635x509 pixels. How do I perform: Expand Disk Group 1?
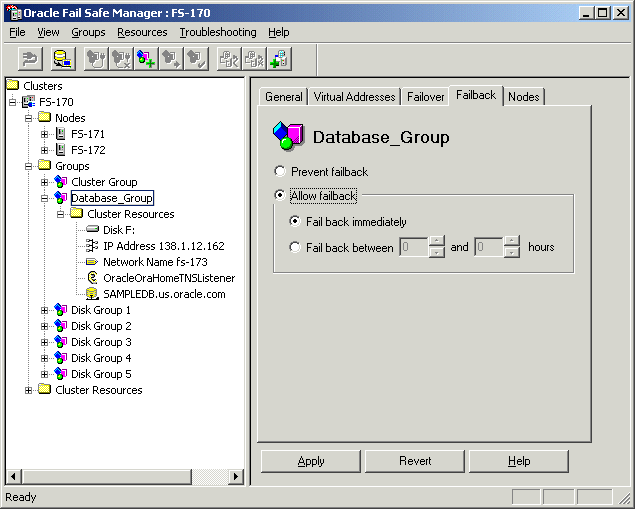(x=45, y=310)
